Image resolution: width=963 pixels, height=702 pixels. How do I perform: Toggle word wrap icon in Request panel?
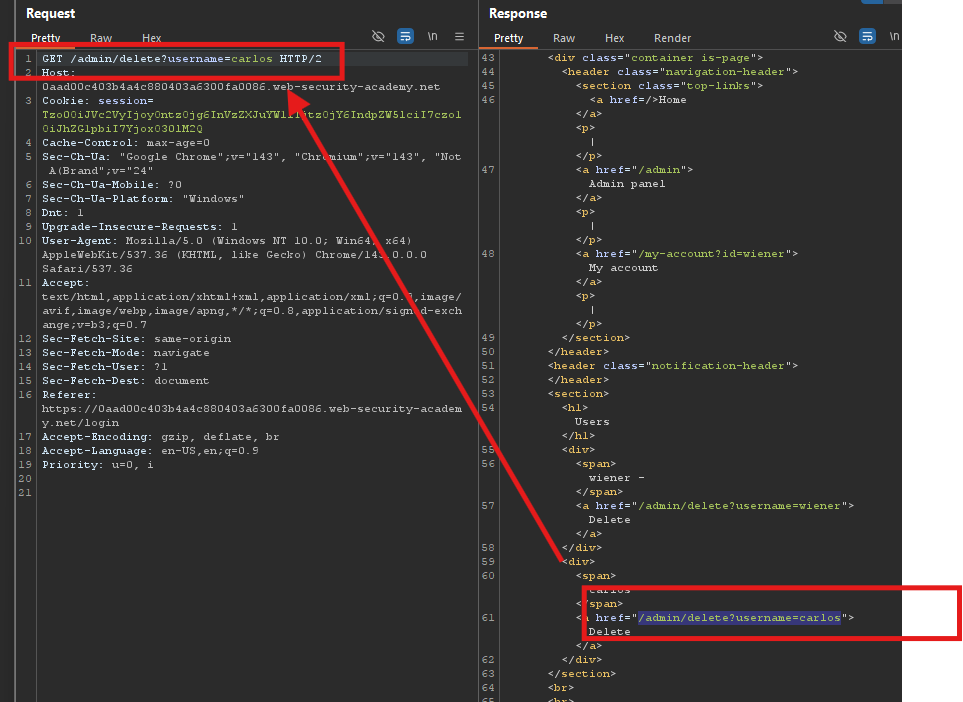[405, 37]
